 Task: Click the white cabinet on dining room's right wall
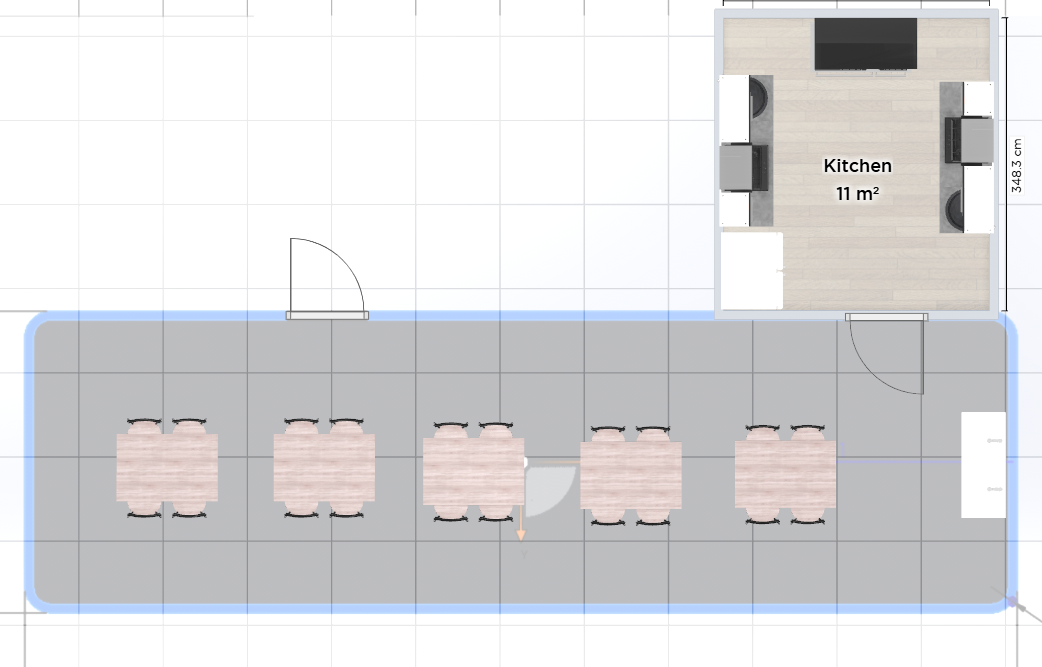[983, 464]
